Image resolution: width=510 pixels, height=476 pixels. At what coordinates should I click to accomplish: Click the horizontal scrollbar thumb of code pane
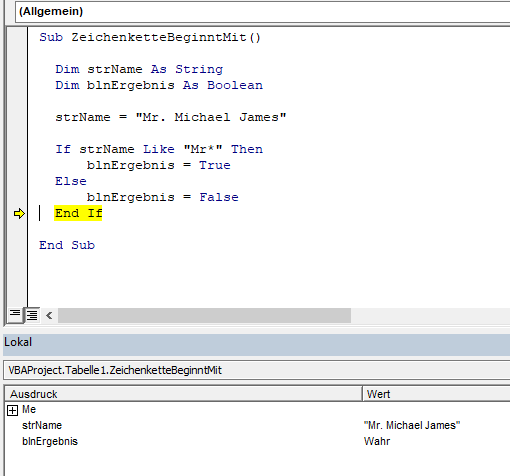pyautogui.click(x=204, y=315)
